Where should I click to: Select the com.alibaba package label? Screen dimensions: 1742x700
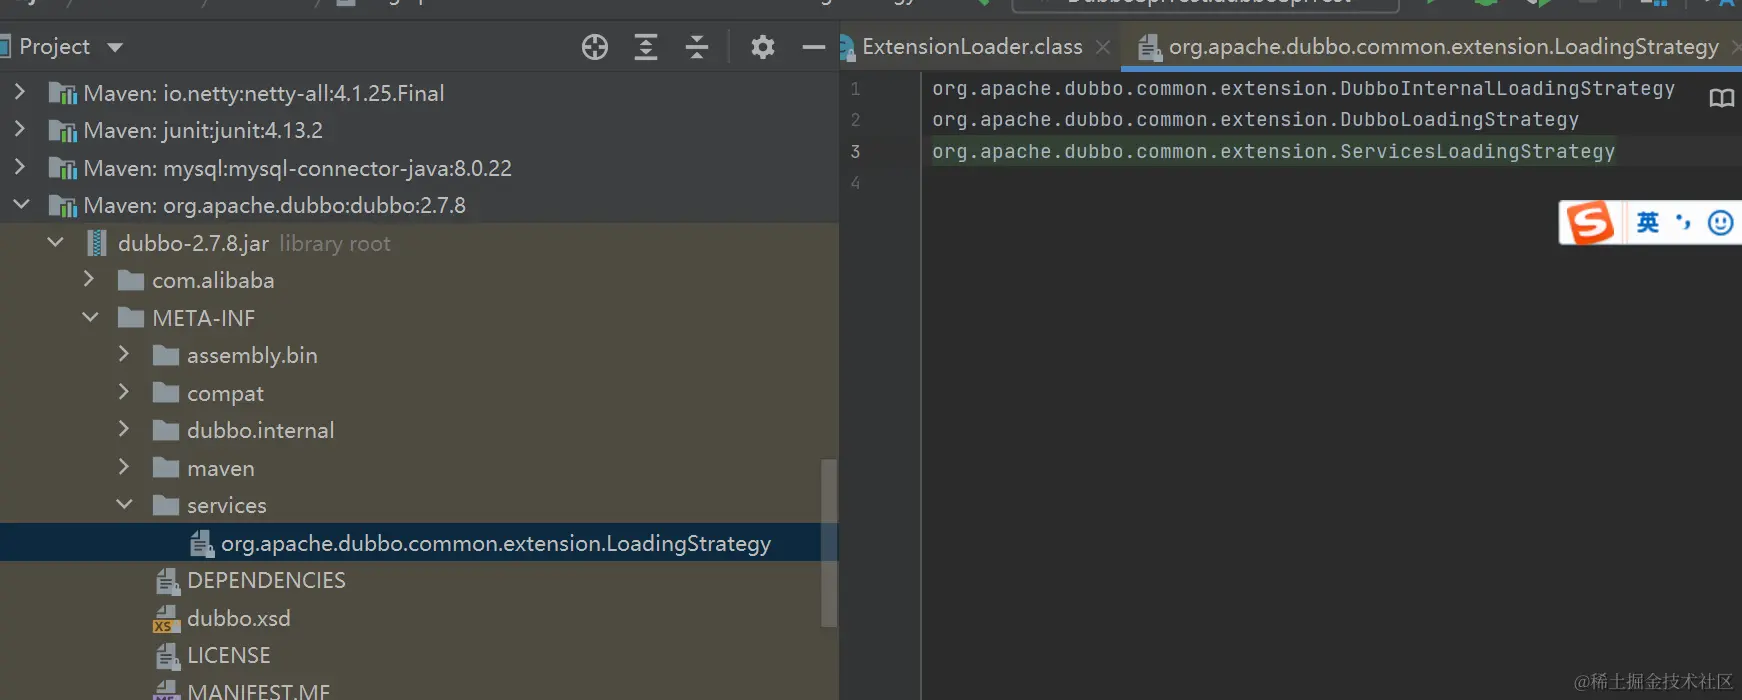[x=213, y=280]
